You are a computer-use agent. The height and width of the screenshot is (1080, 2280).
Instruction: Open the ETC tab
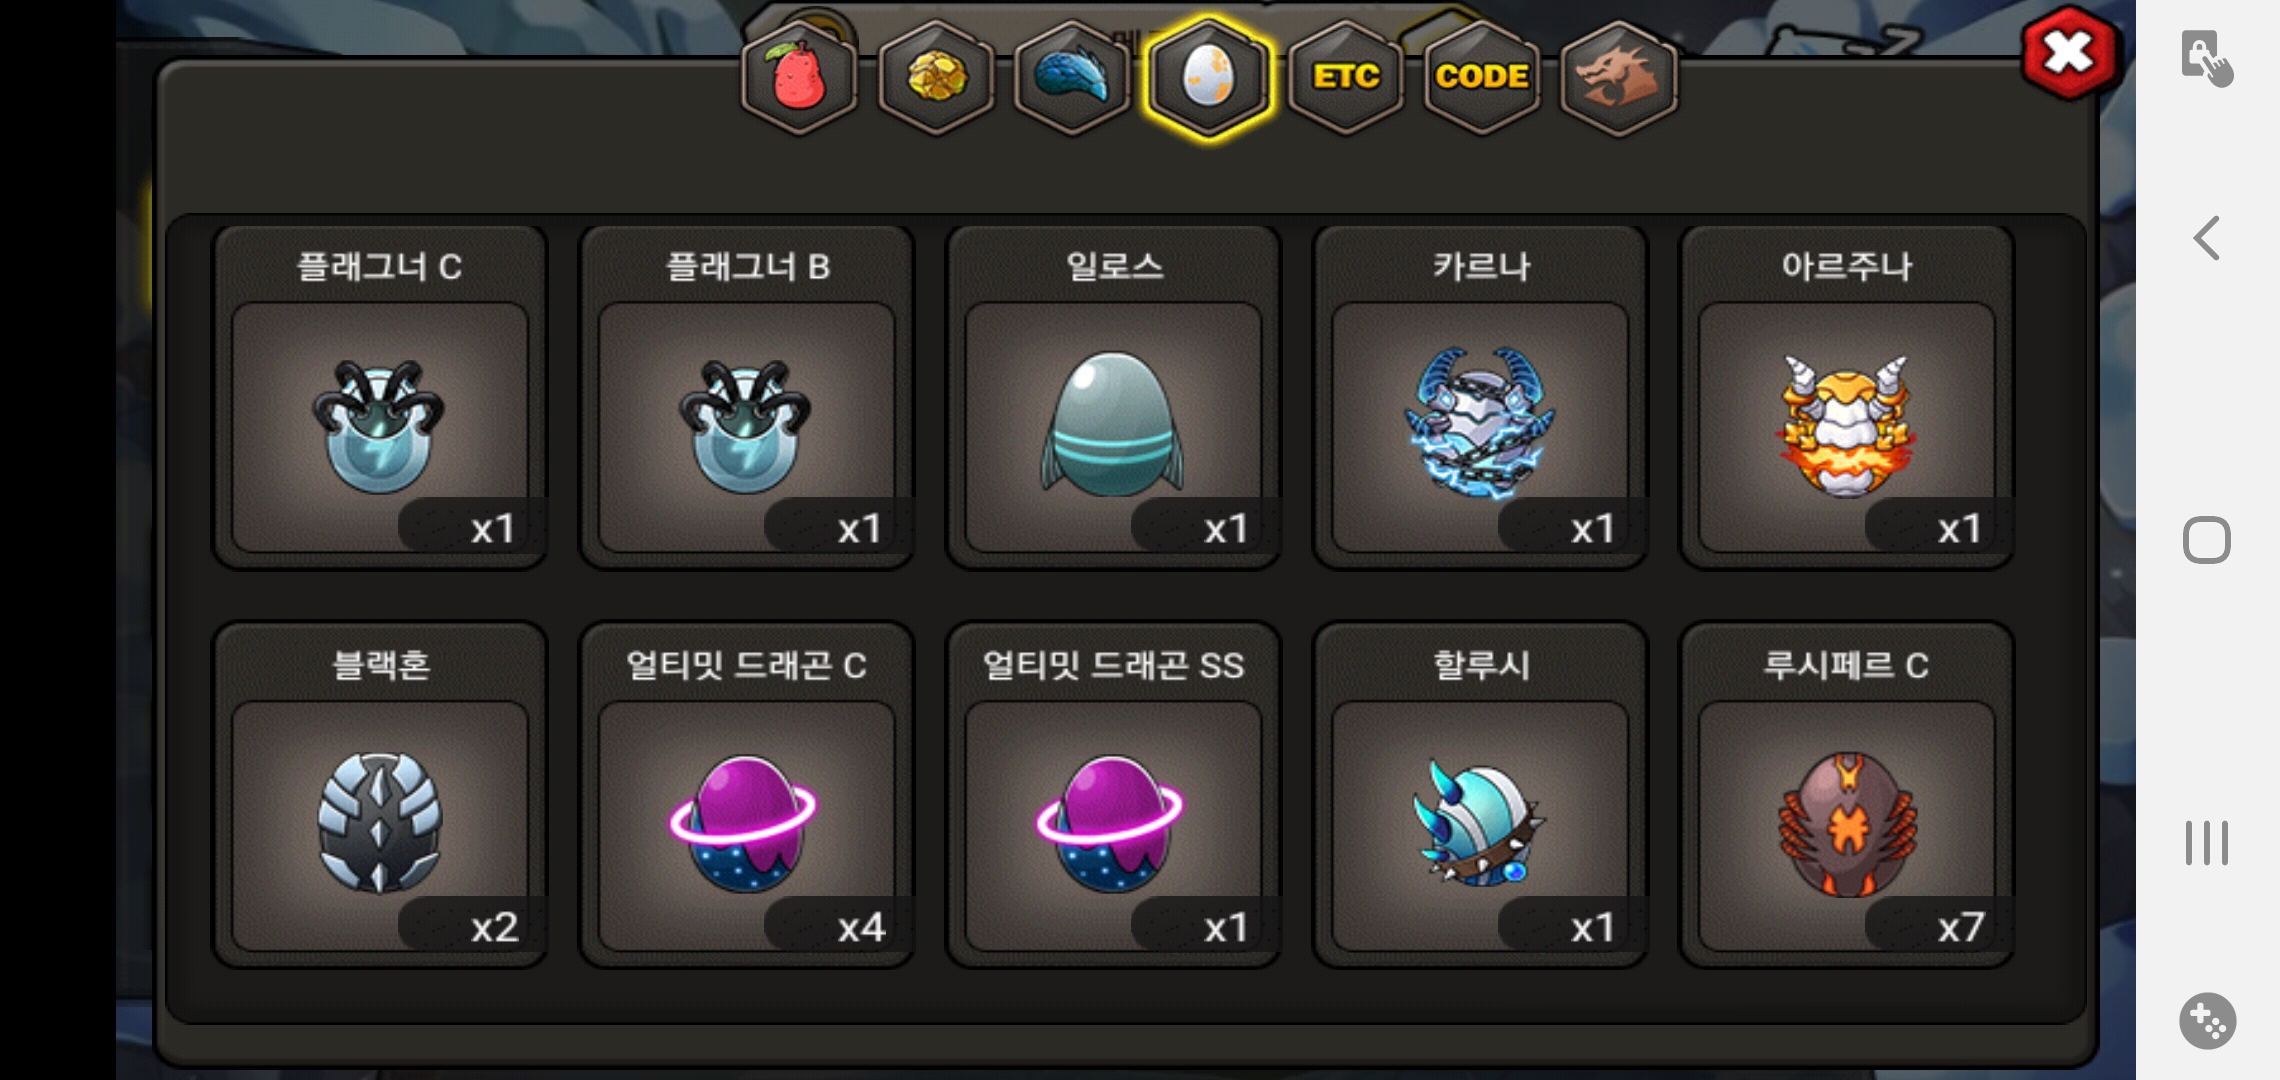coord(1346,78)
